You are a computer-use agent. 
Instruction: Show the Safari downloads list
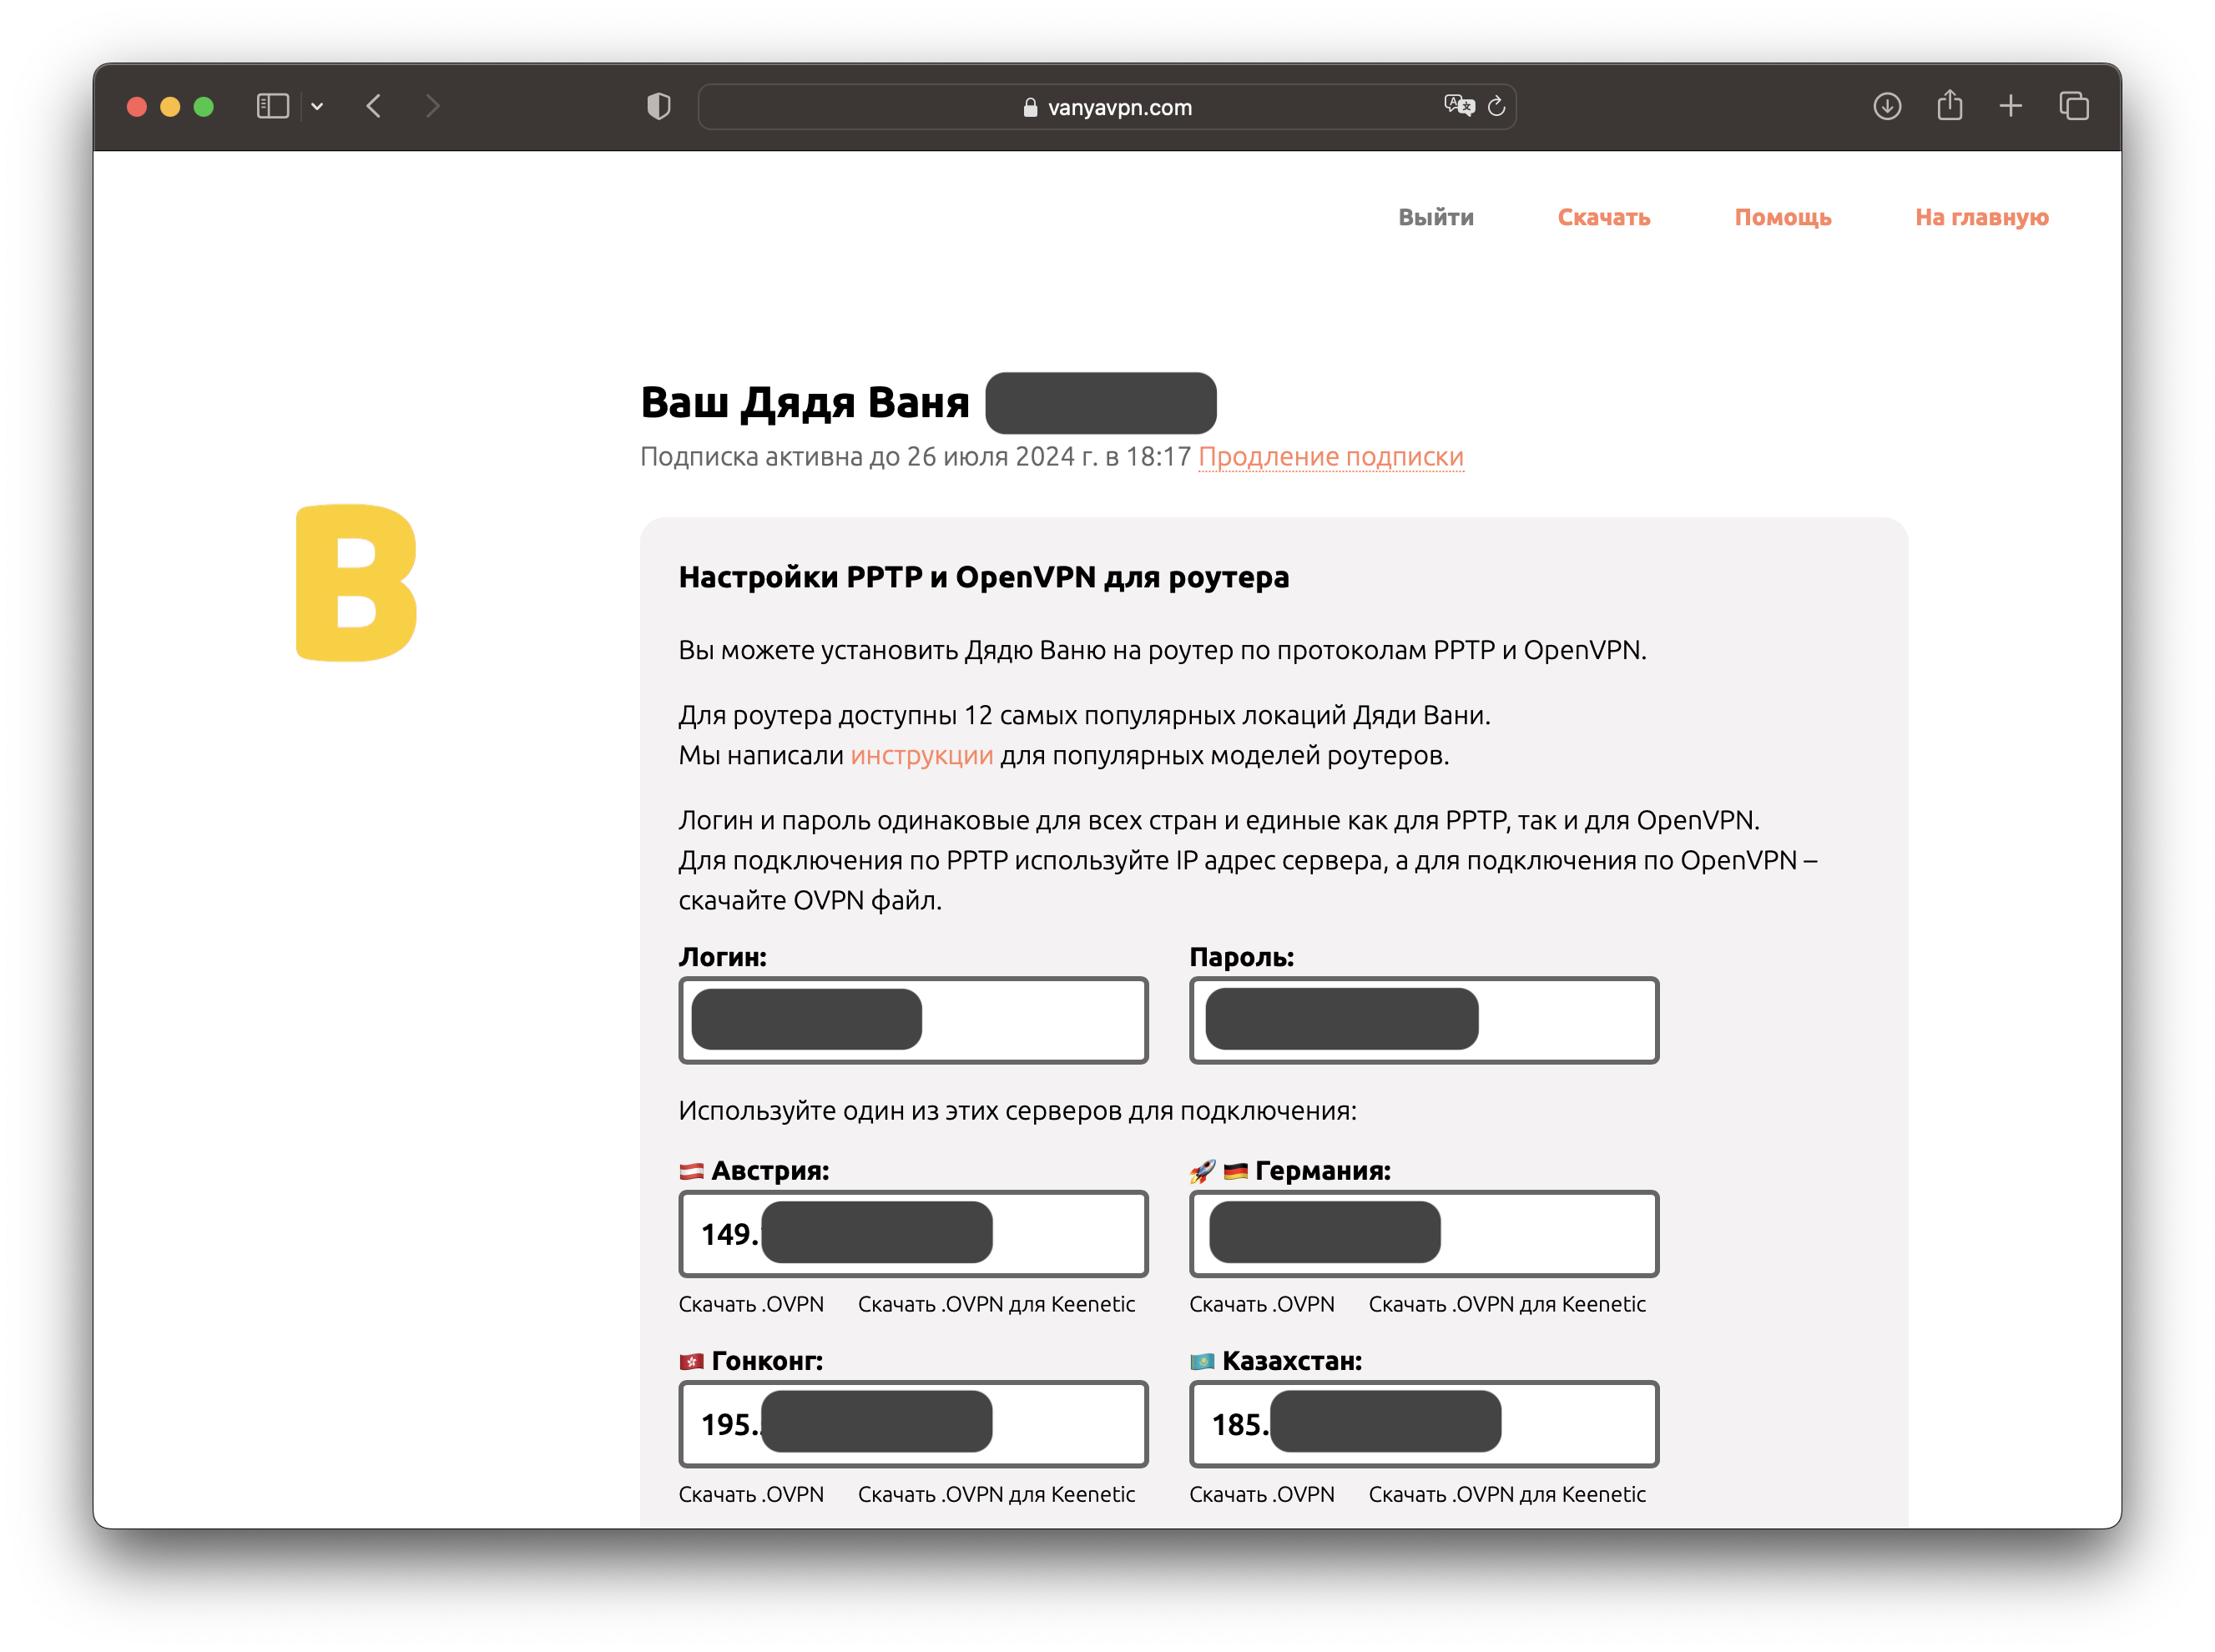[x=1886, y=106]
